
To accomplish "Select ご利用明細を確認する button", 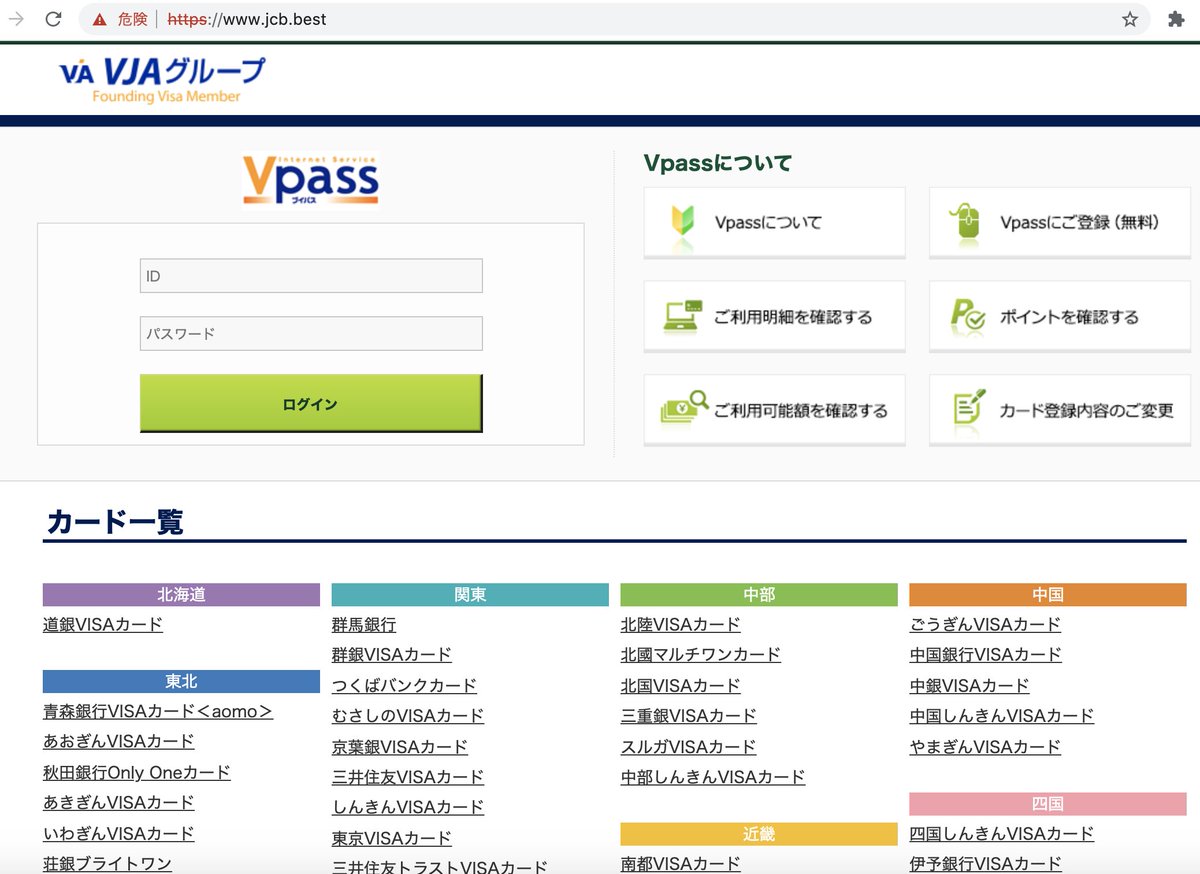I will pos(774,316).
